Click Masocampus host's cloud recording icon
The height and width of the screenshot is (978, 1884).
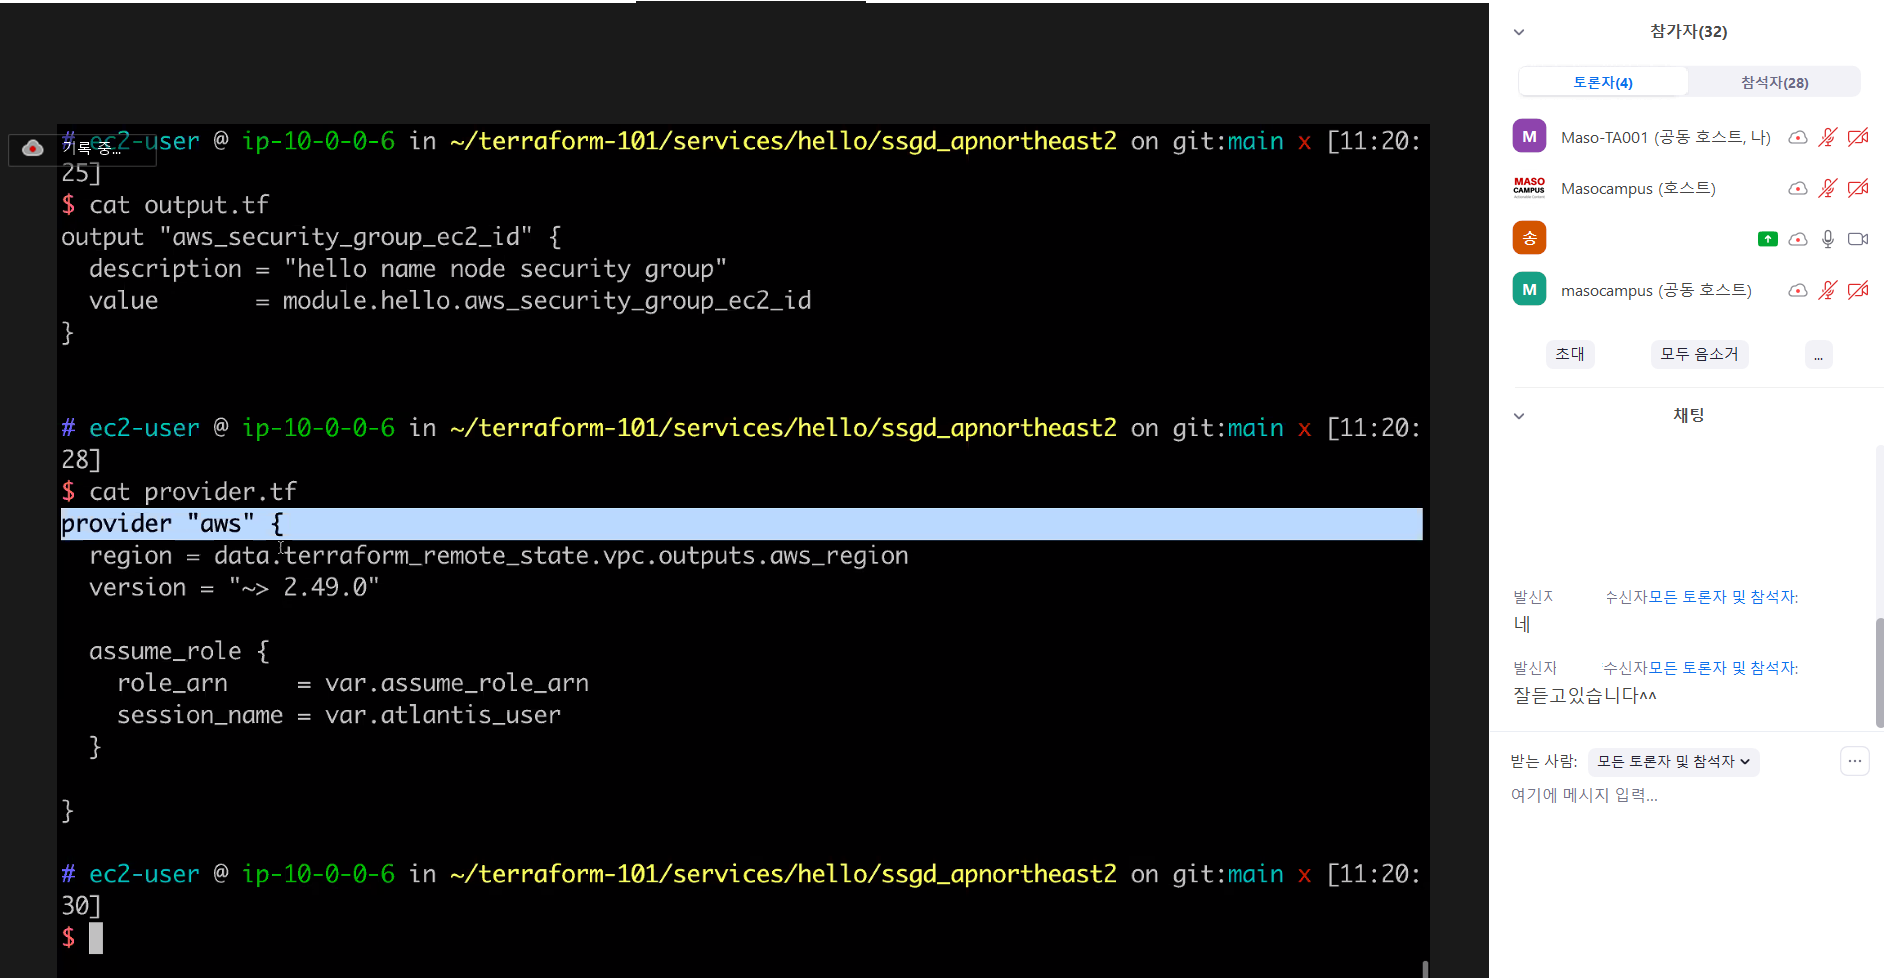(x=1797, y=188)
